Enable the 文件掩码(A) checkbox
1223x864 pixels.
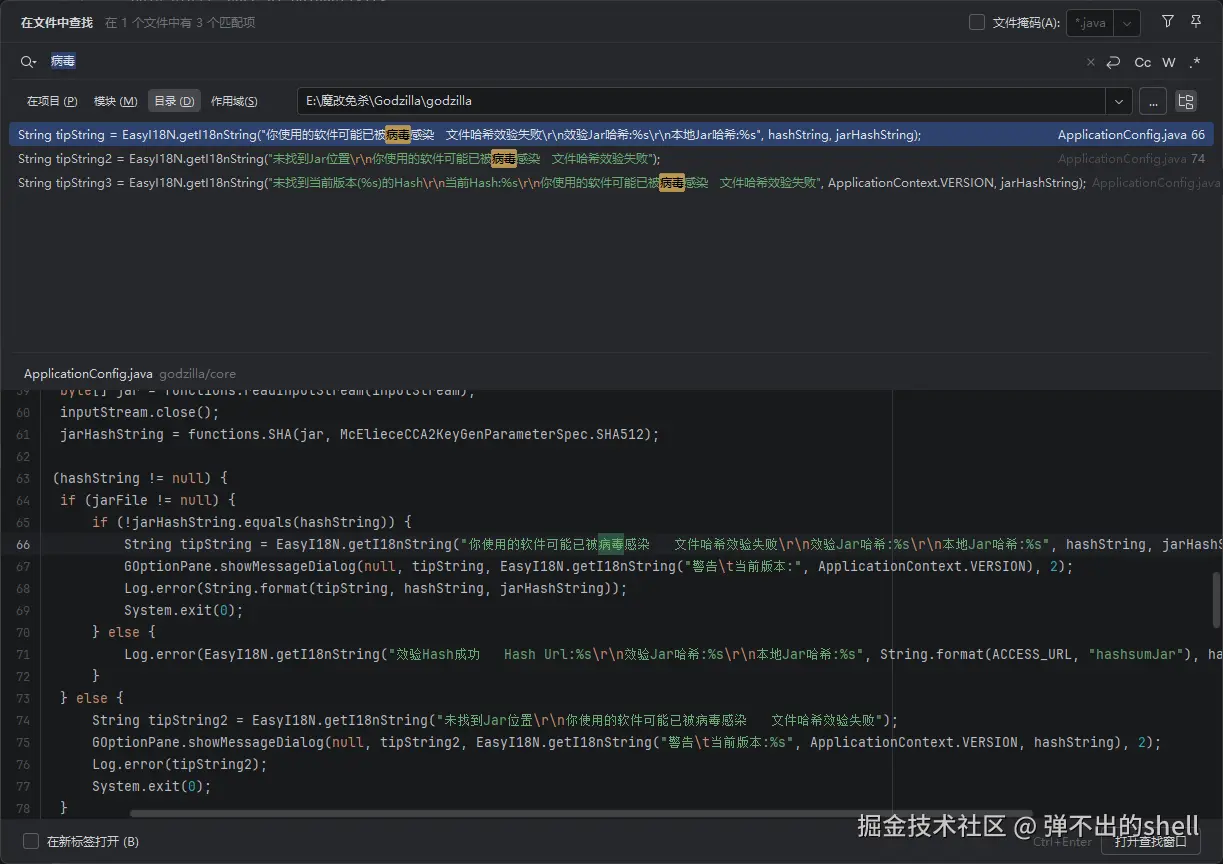pos(977,22)
